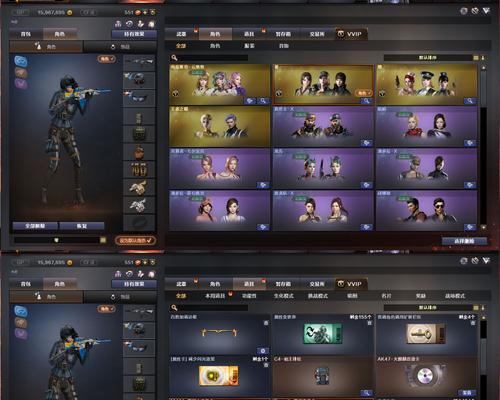The image size is (500, 400).
Task: Open the default sort dropdown in lower inventory
Action: pyautogui.click(x=428, y=308)
